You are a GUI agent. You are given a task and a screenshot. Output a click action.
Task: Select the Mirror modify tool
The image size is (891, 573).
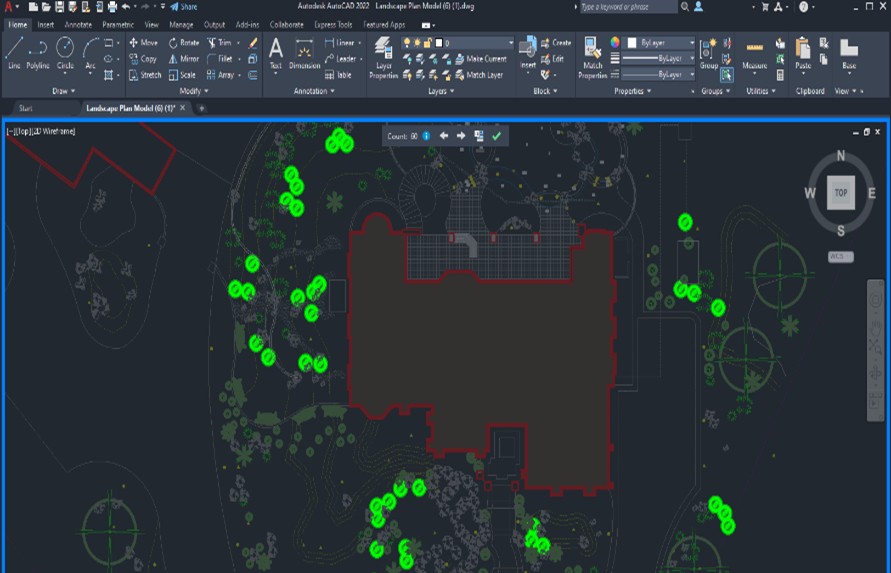(x=184, y=59)
